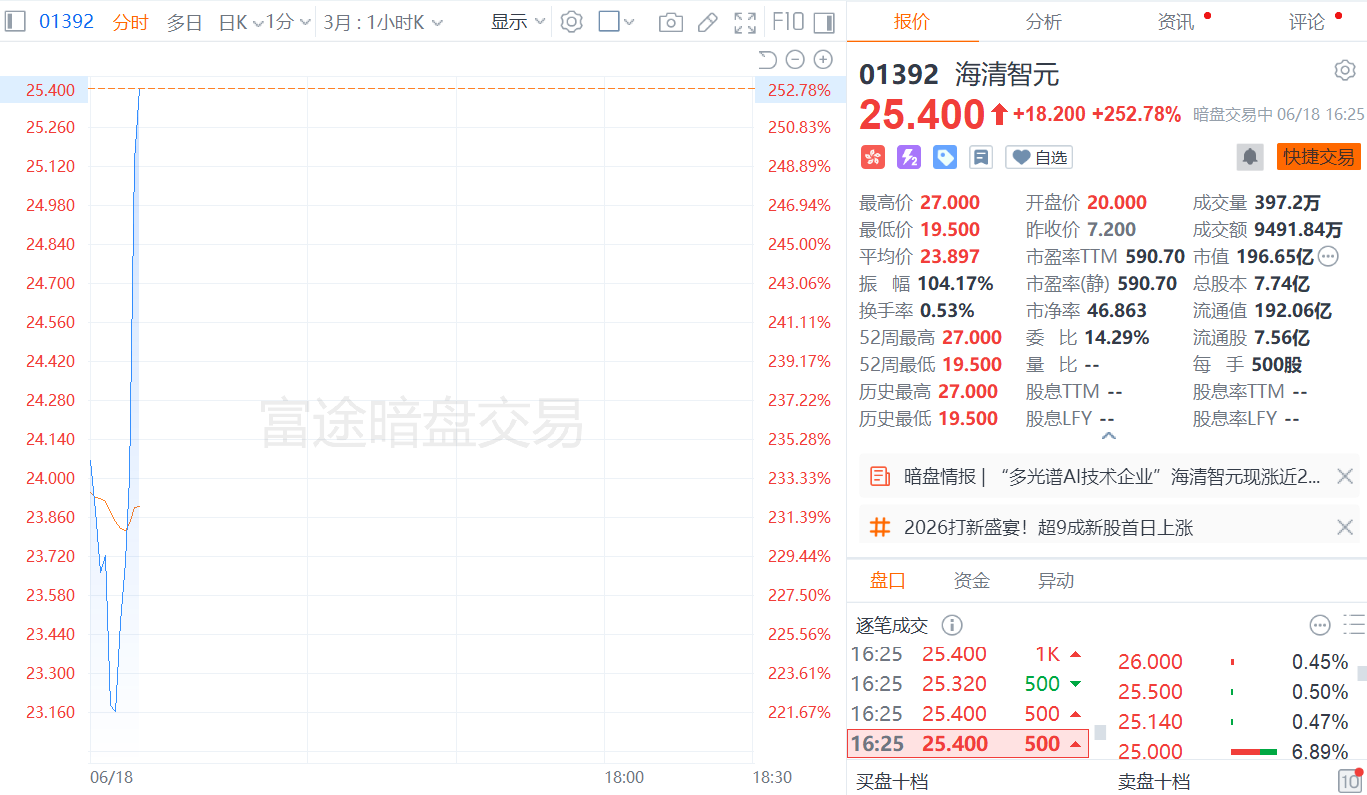The image size is (1367, 795).
Task: Select the 评论 tab
Action: [1307, 22]
